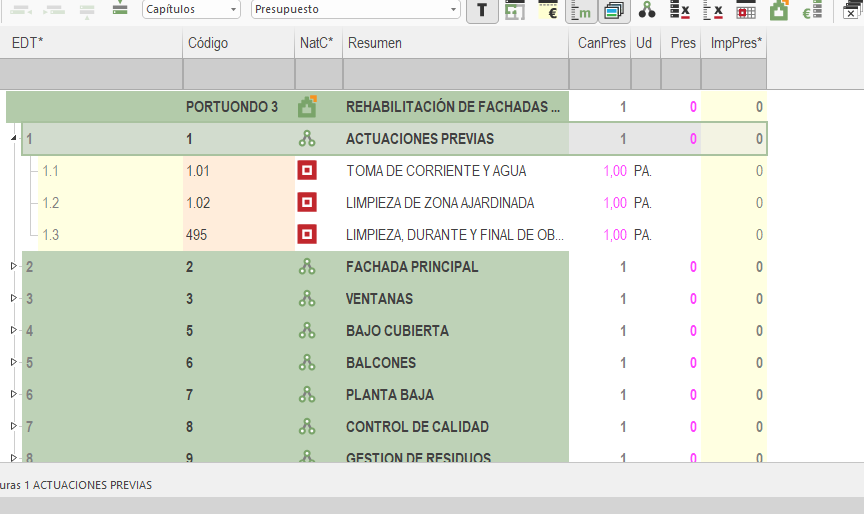The width and height of the screenshot is (864, 514).
Task: Click red item icon for TOMA DE CORRIENTE Y AGUA
Action: coord(307,171)
